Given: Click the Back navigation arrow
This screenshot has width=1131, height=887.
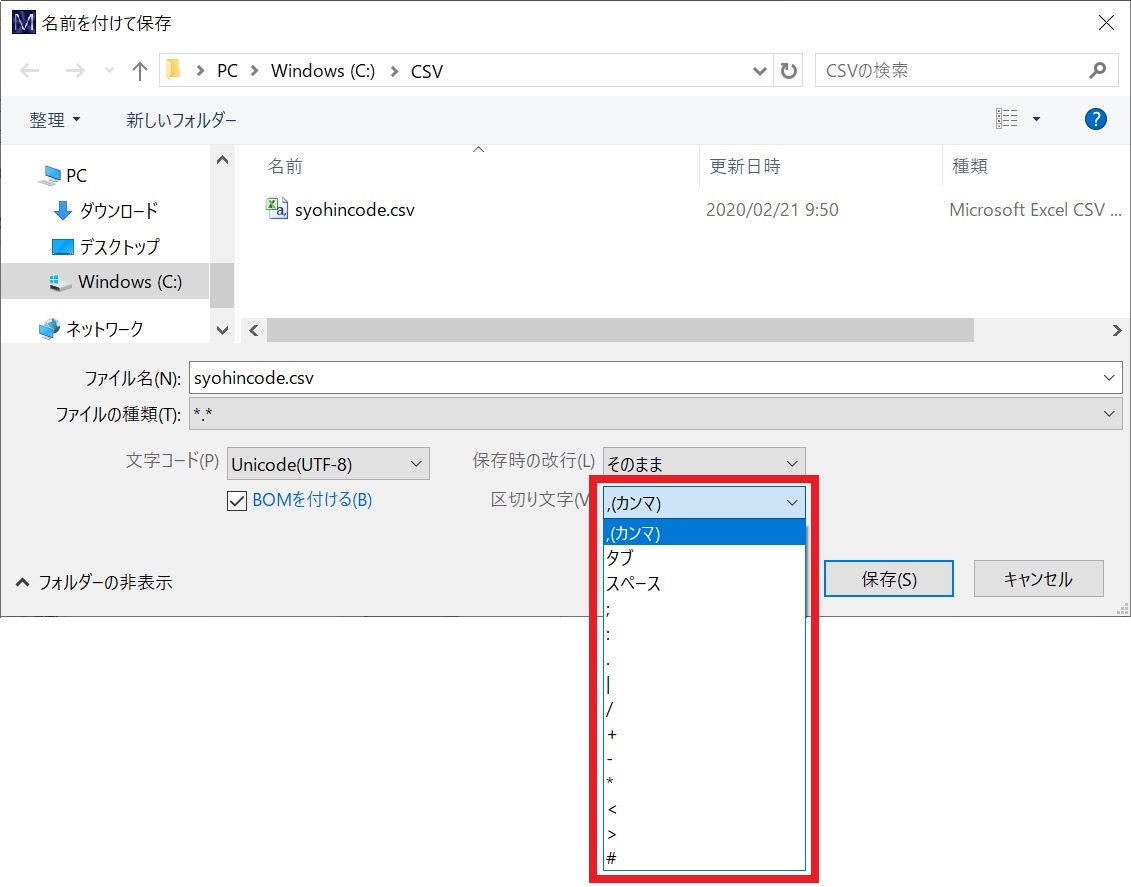Looking at the screenshot, I should [x=30, y=71].
